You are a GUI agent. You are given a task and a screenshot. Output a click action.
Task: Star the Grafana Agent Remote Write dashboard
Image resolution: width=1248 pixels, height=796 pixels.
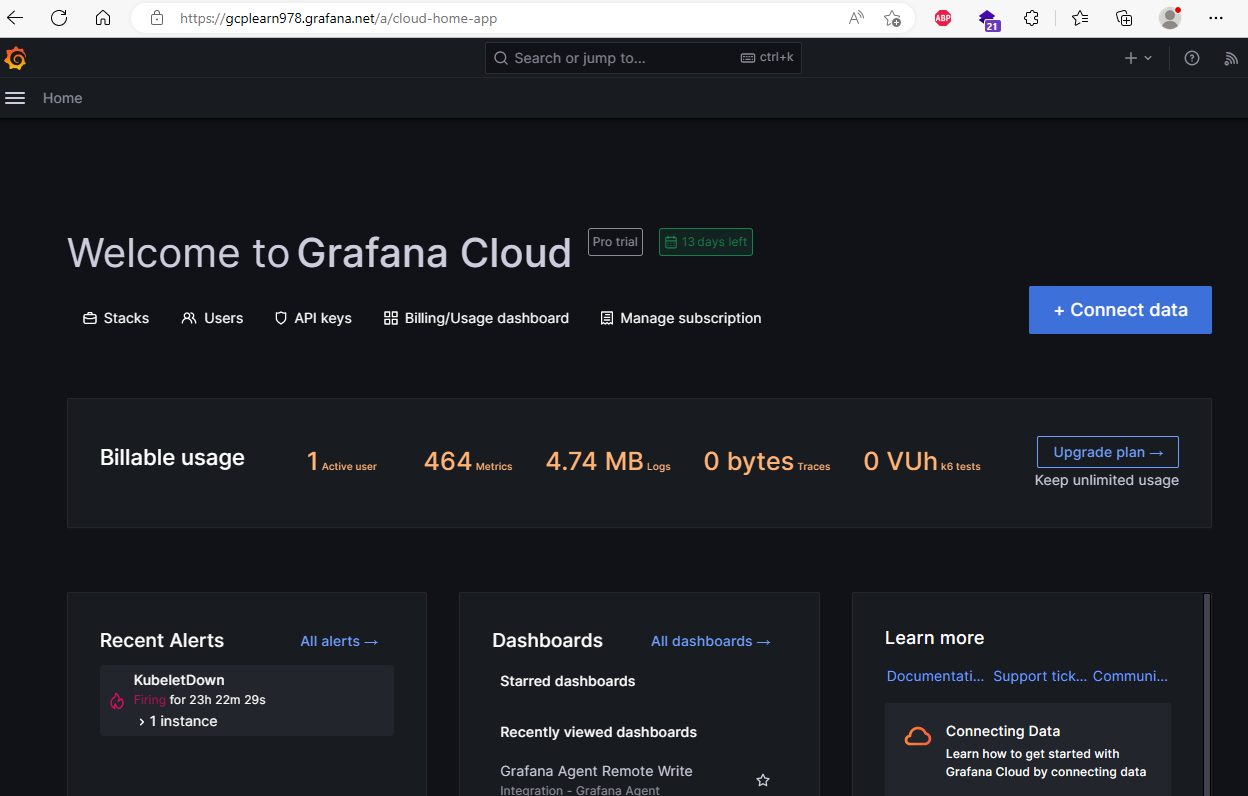pos(763,780)
